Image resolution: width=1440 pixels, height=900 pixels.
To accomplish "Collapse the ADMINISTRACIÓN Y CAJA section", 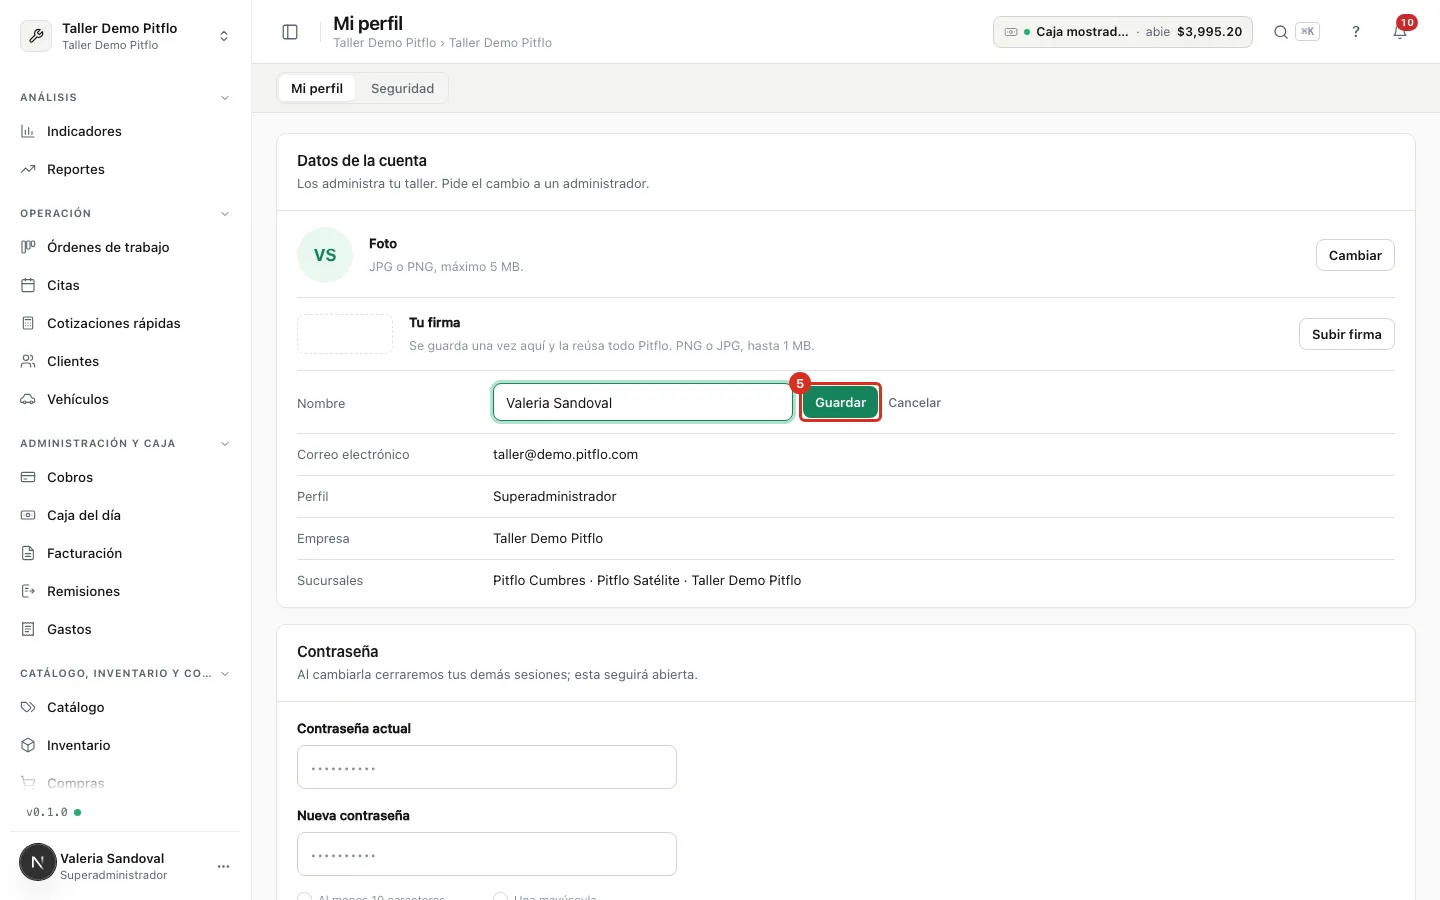I will [x=224, y=444].
